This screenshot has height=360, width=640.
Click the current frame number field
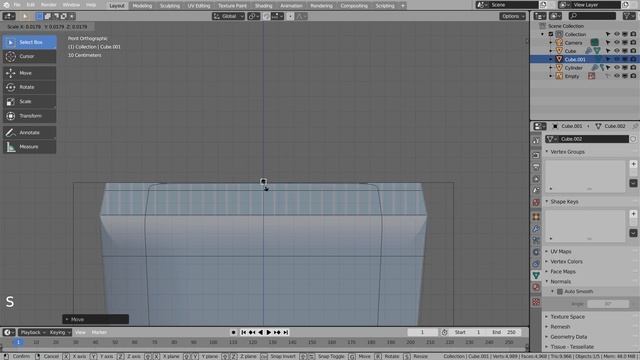click(422, 332)
